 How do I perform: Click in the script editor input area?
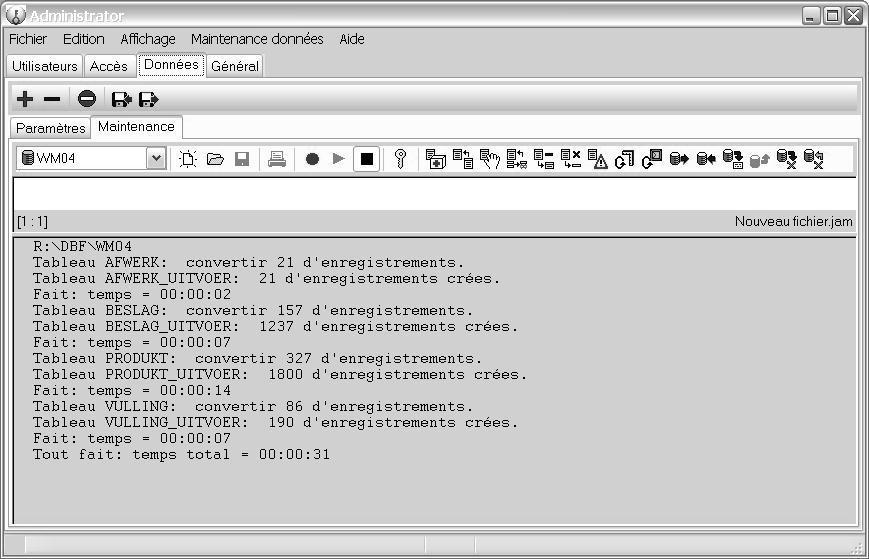point(434,194)
